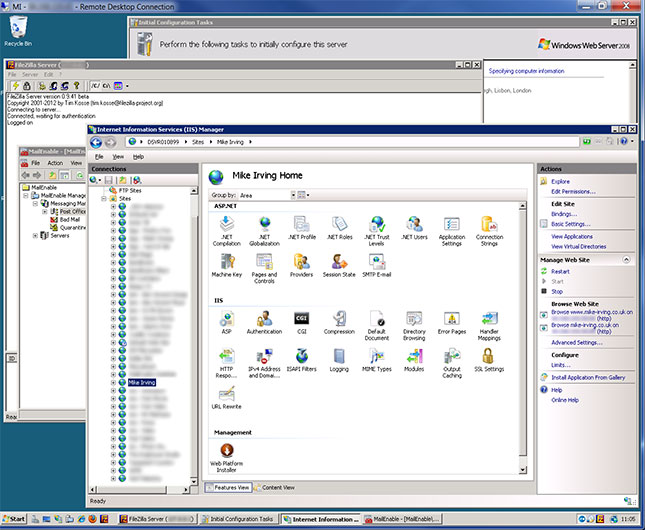
Task: Click the features list vertical scrollbar
Action: point(522,338)
